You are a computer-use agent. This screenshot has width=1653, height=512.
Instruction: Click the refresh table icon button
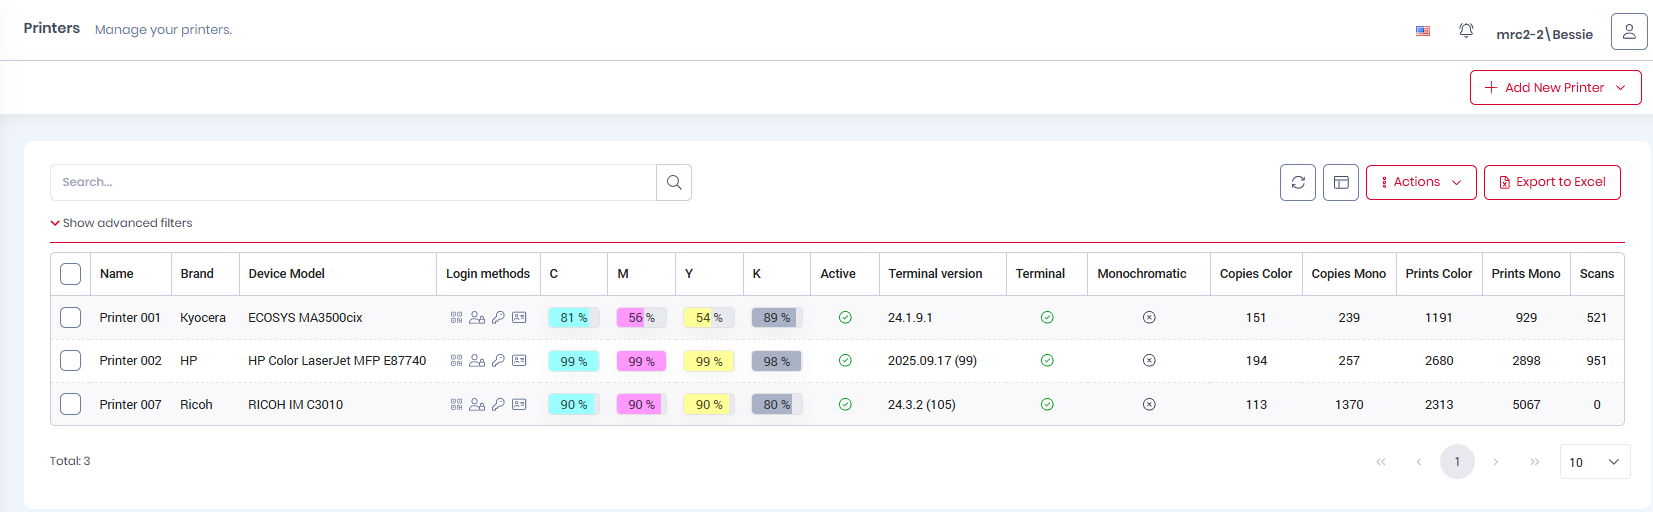coord(1297,182)
